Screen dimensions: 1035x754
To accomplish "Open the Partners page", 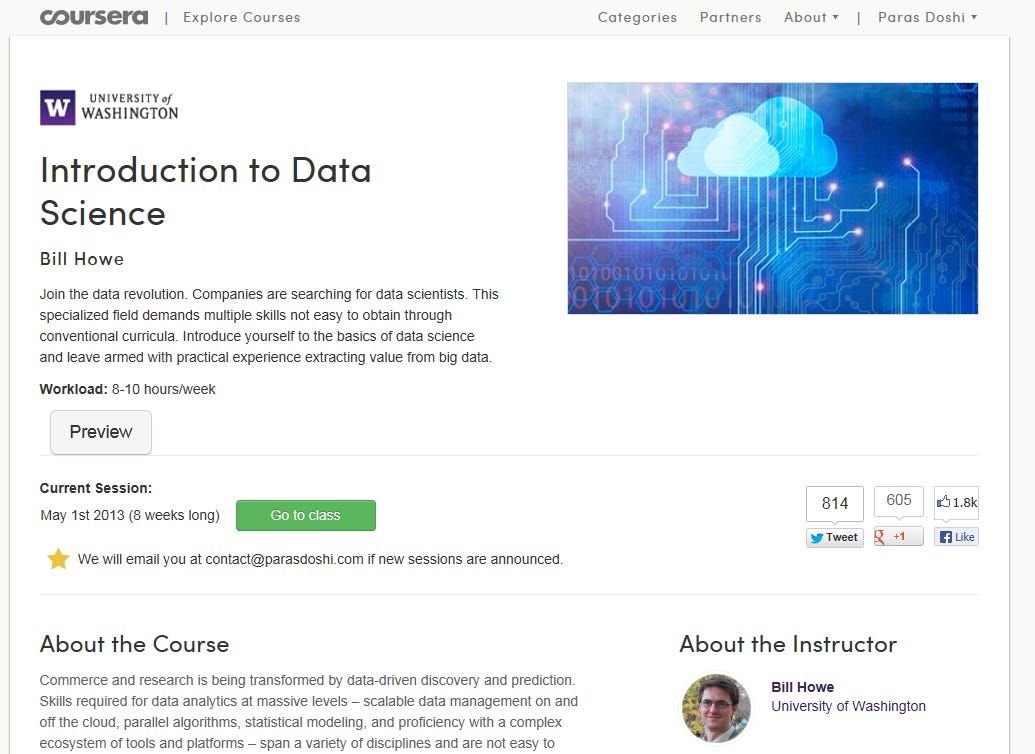I will pyautogui.click(x=731, y=17).
